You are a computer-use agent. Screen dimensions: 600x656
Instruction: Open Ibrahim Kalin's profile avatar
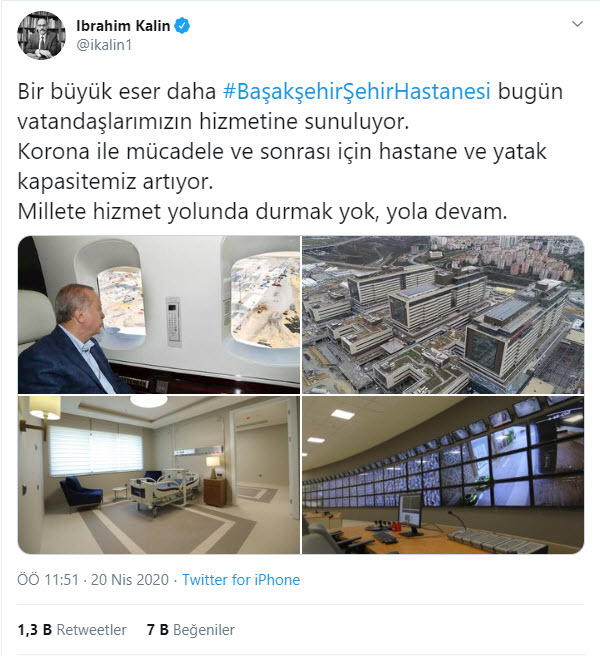coord(41,35)
